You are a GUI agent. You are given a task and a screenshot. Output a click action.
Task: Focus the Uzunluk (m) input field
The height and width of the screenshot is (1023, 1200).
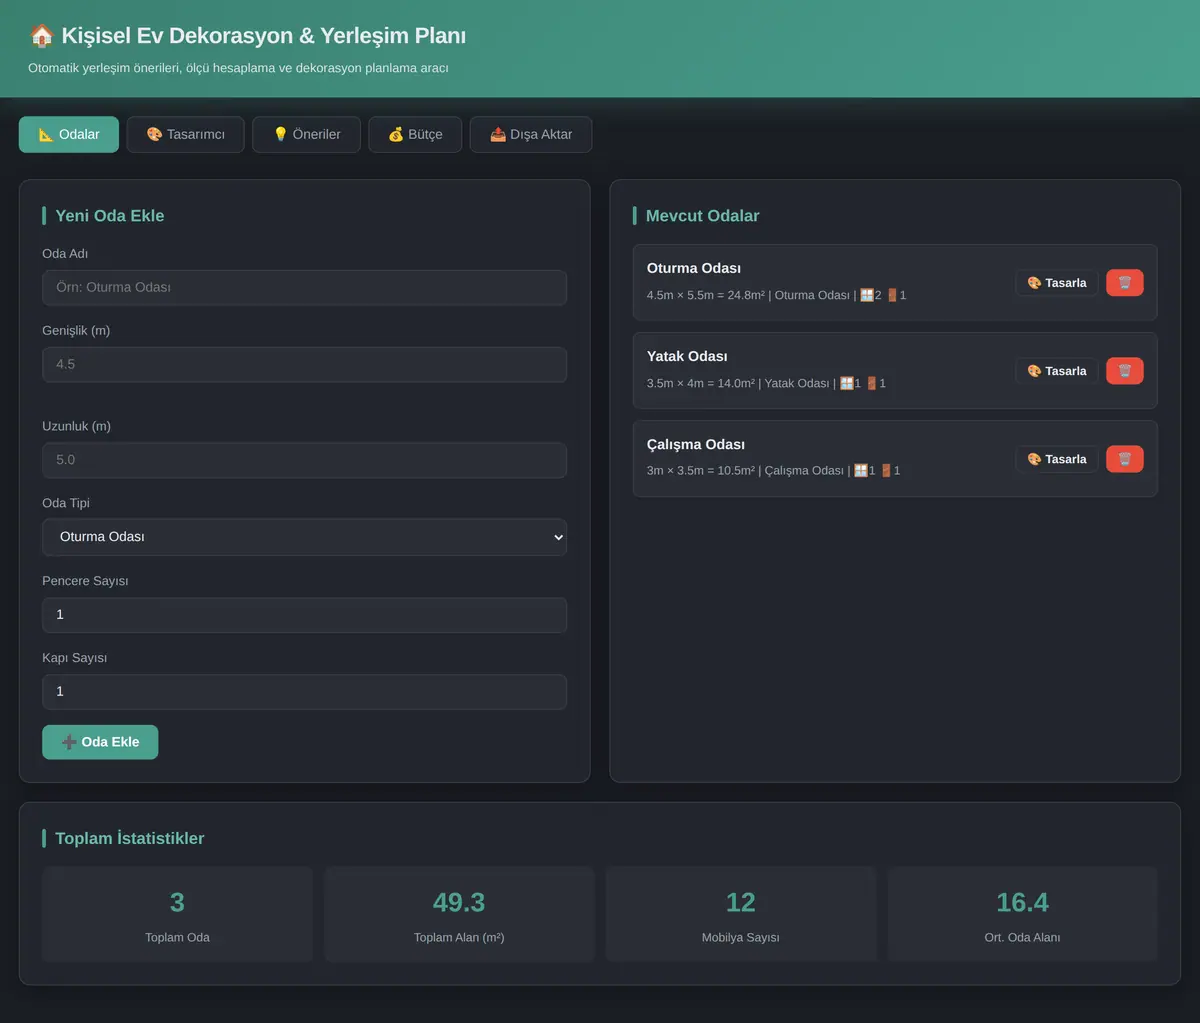tap(304, 460)
